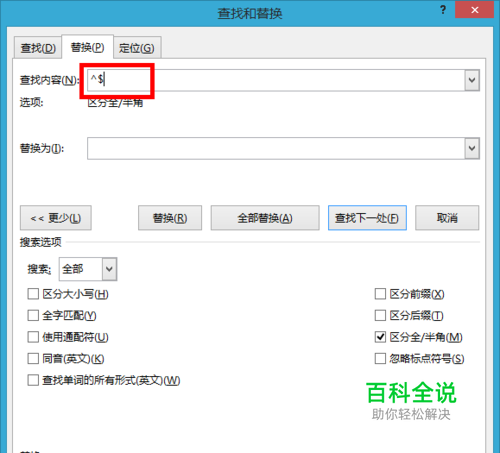Viewport: 500px width, 453px height.
Task: Expand the 查找内容 history dropdown arrow
Action: [472, 80]
